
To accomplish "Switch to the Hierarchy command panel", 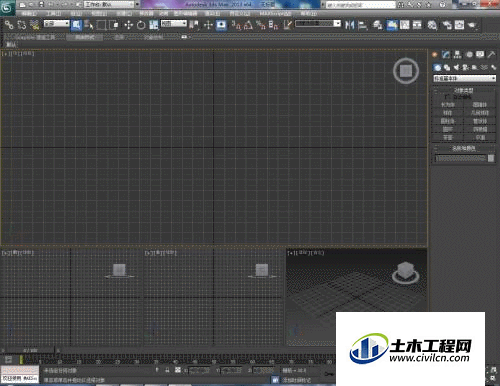I will (x=457, y=54).
